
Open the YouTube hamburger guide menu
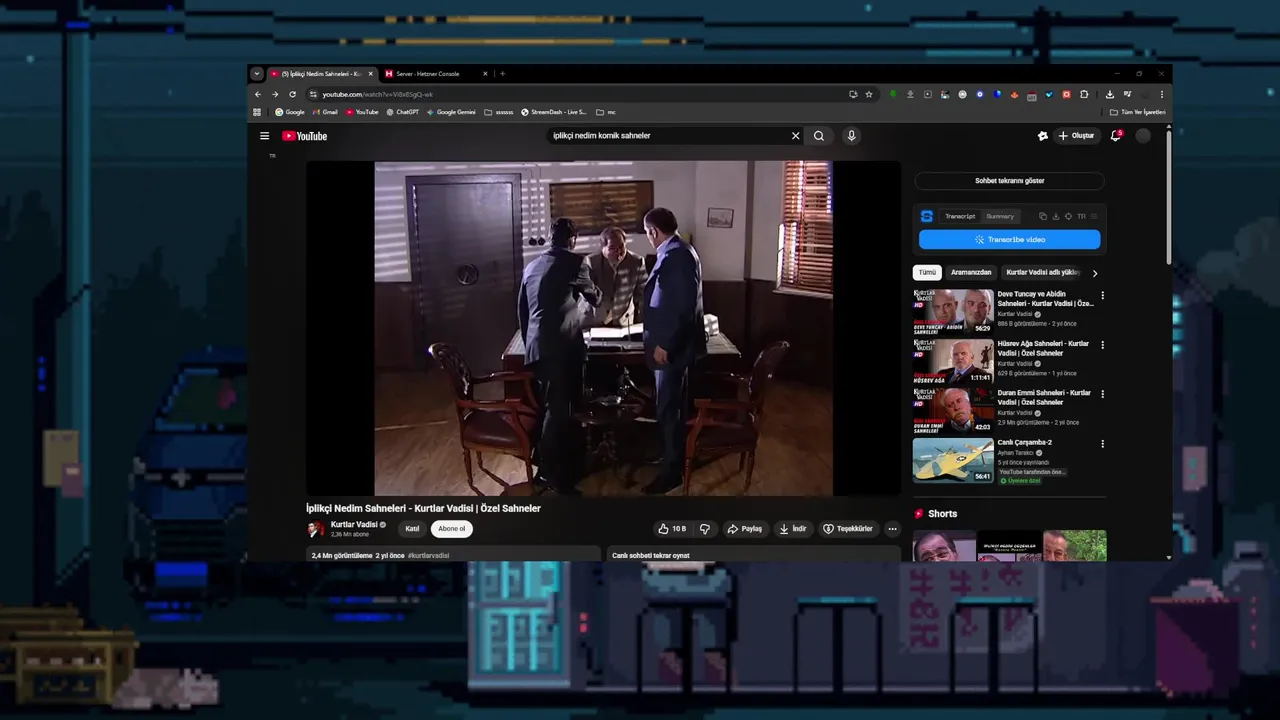264,136
